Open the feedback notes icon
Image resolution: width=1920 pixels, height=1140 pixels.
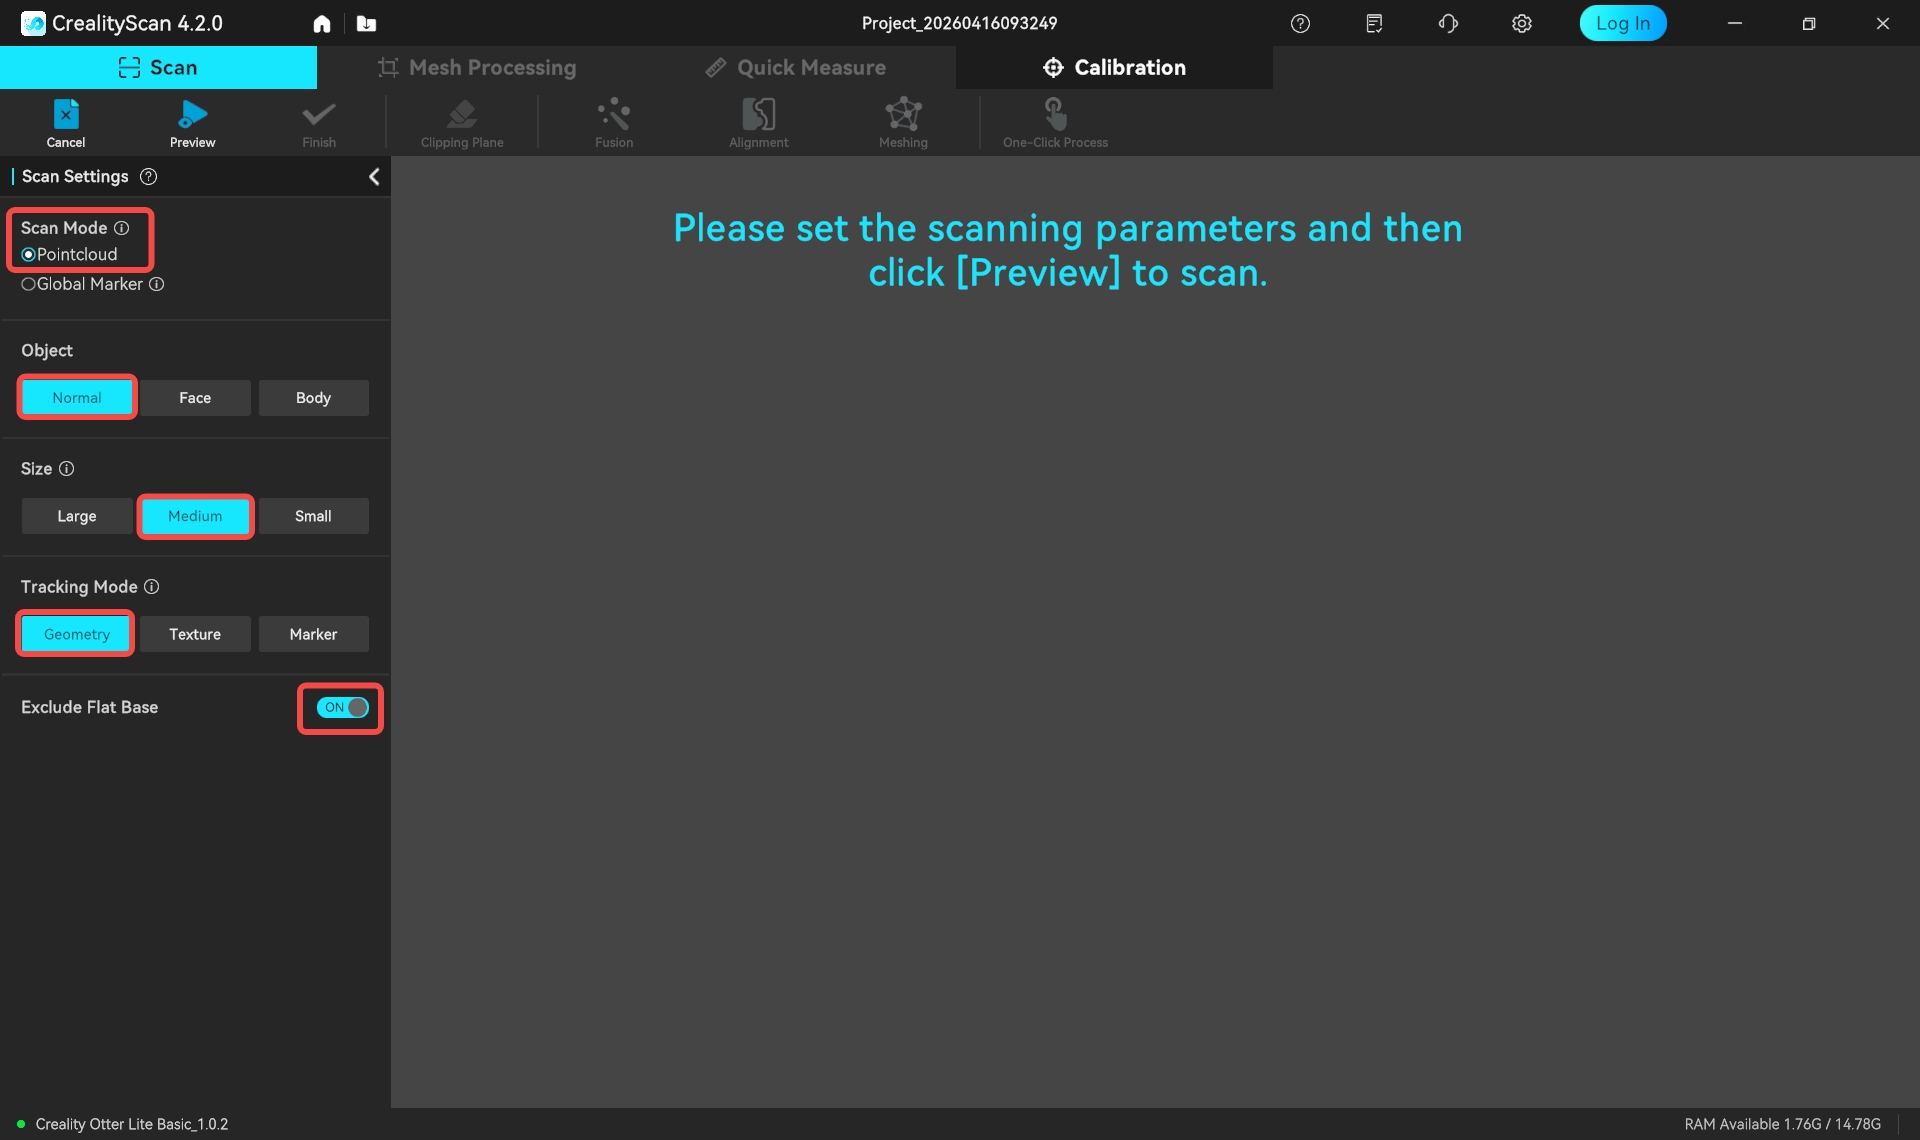coord(1374,23)
